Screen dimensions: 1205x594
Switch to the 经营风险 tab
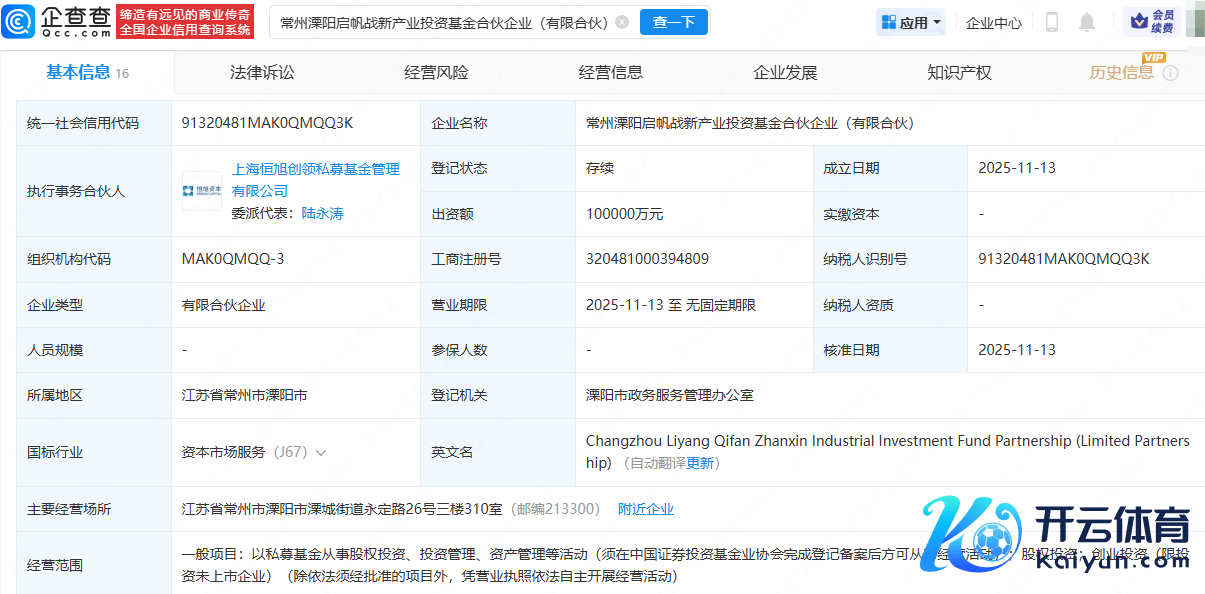[436, 72]
